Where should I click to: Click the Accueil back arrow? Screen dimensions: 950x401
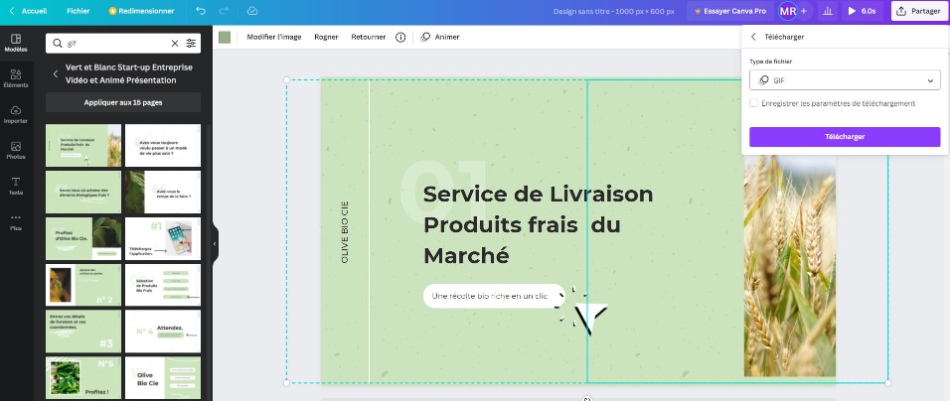(x=12, y=11)
